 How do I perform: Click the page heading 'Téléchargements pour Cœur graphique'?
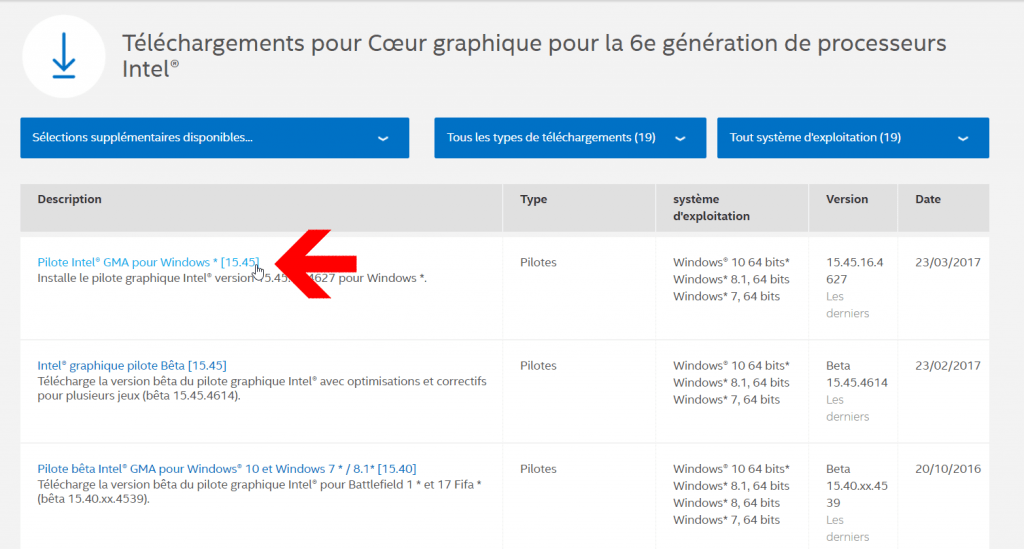click(x=534, y=55)
